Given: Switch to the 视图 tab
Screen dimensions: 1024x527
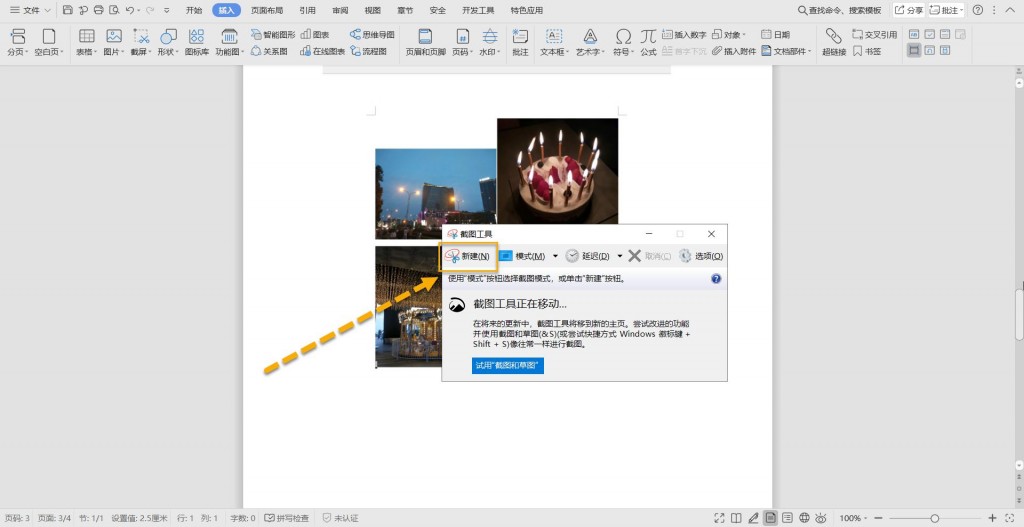Looking at the screenshot, I should pos(372,10).
